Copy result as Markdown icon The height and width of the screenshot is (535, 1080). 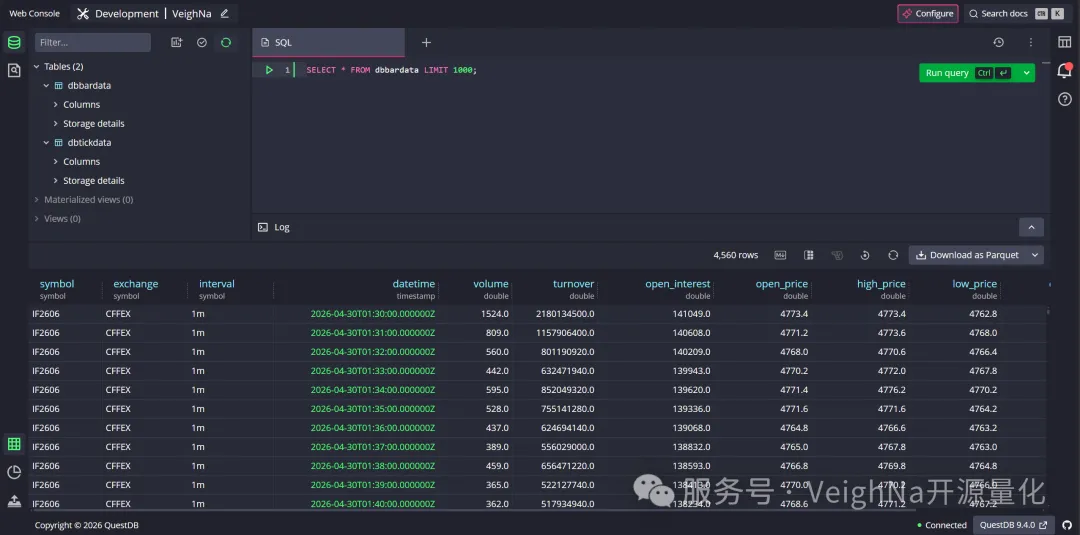click(780, 255)
